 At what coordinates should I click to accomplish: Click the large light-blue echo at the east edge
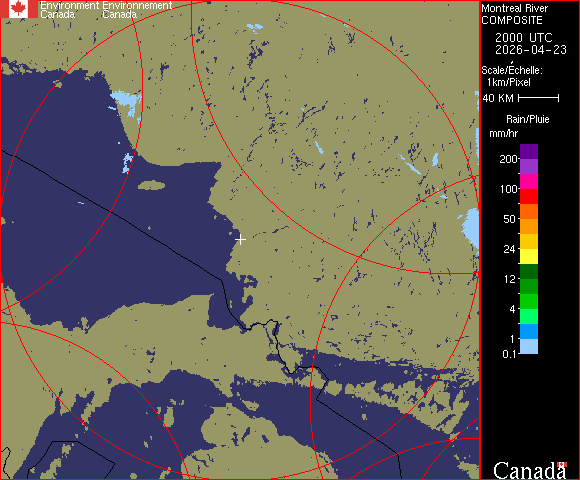[x=471, y=229]
